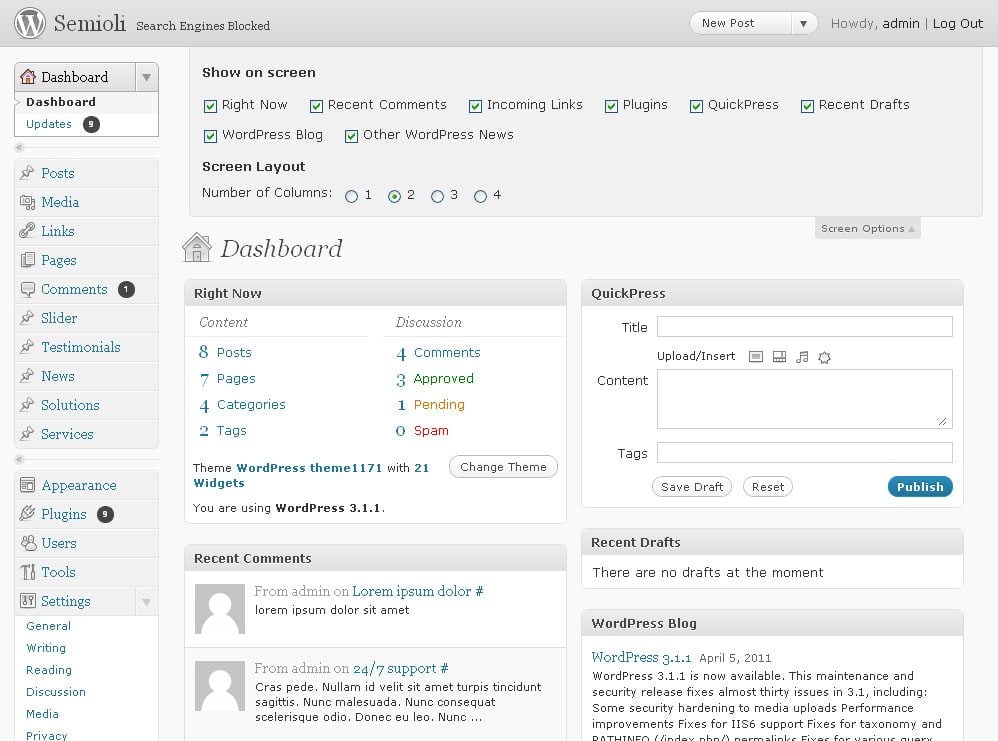Click the Change Theme button
The width and height of the screenshot is (998, 741).
pos(503,467)
